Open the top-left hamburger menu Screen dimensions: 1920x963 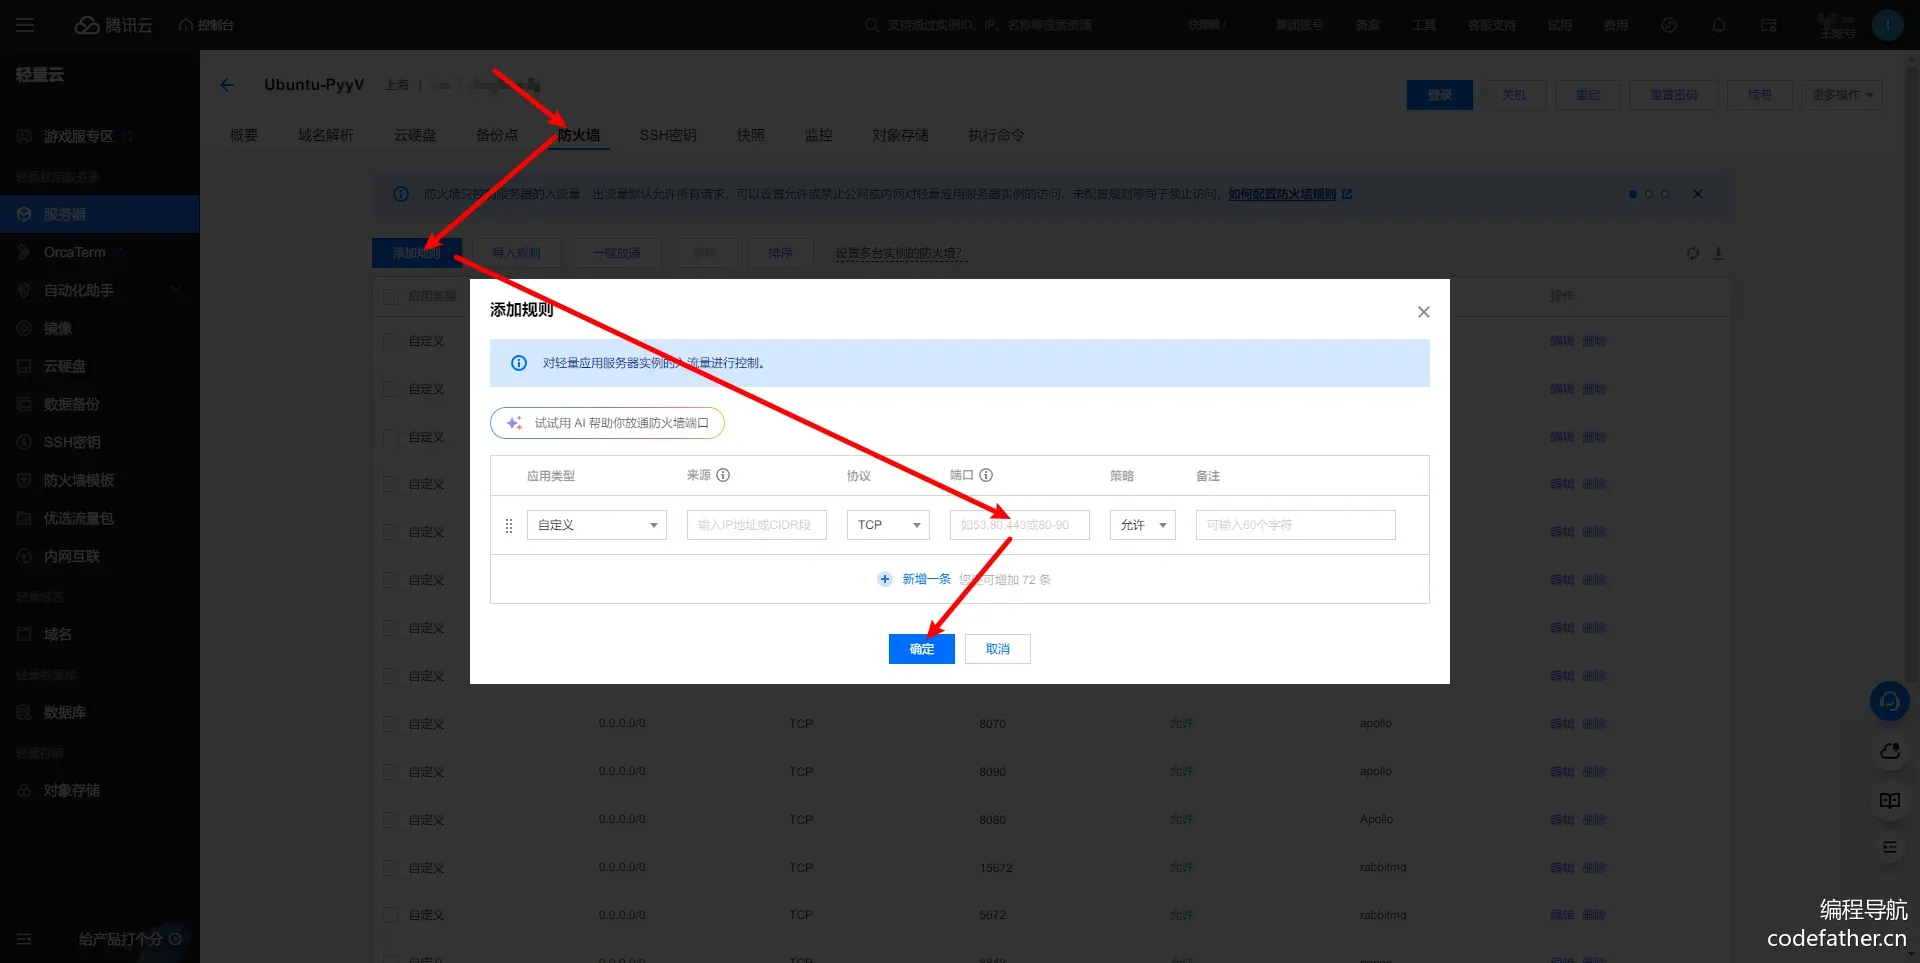[x=25, y=25]
